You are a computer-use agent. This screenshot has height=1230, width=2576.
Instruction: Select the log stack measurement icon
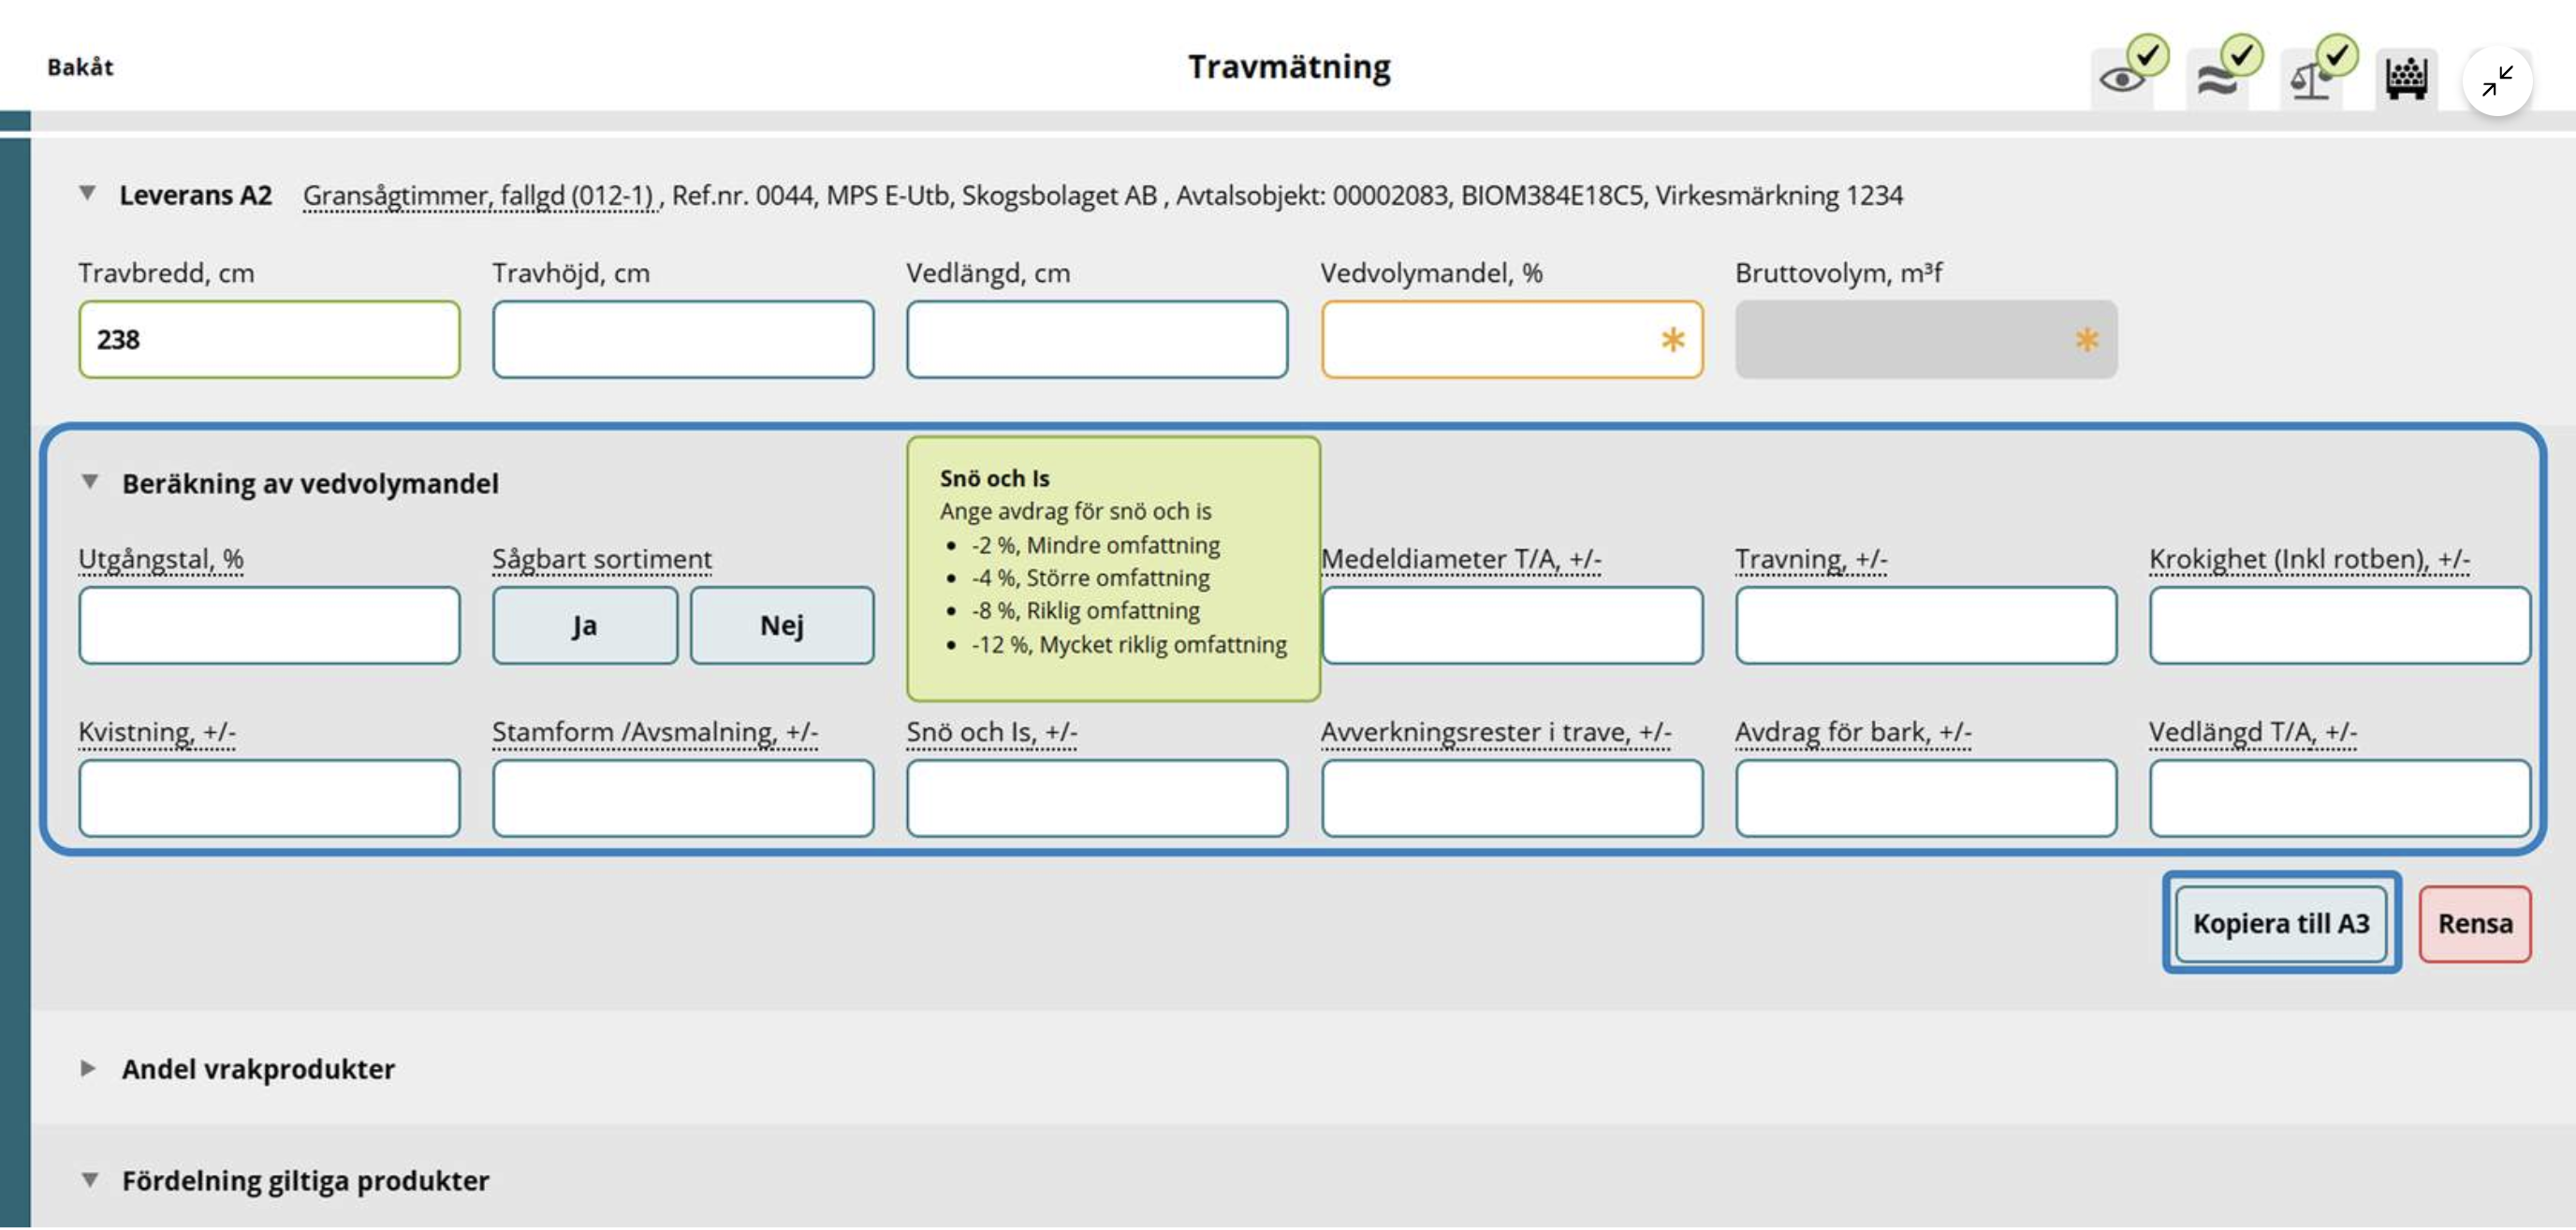tap(2405, 78)
